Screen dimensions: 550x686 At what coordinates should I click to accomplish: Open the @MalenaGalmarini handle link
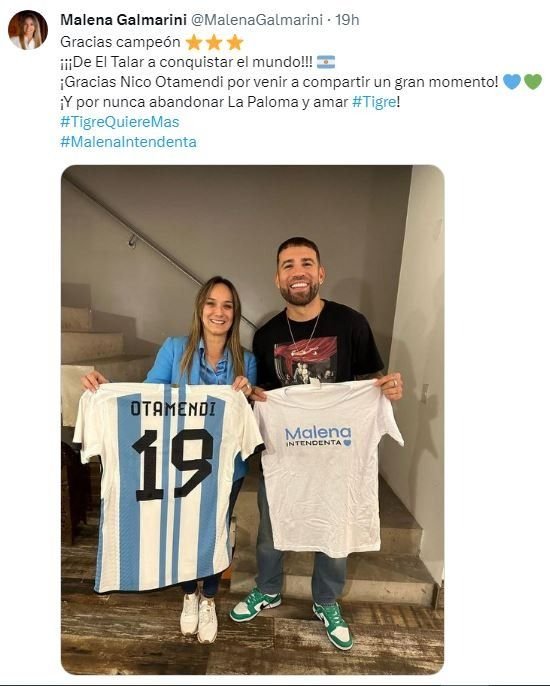(257, 20)
